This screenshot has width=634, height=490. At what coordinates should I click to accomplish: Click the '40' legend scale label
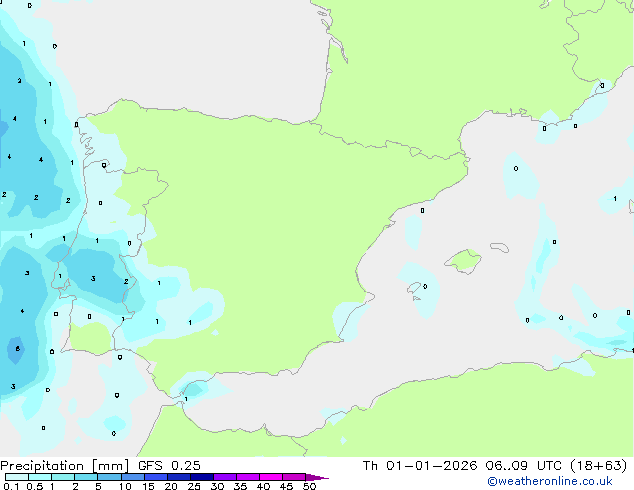pyautogui.click(x=263, y=486)
